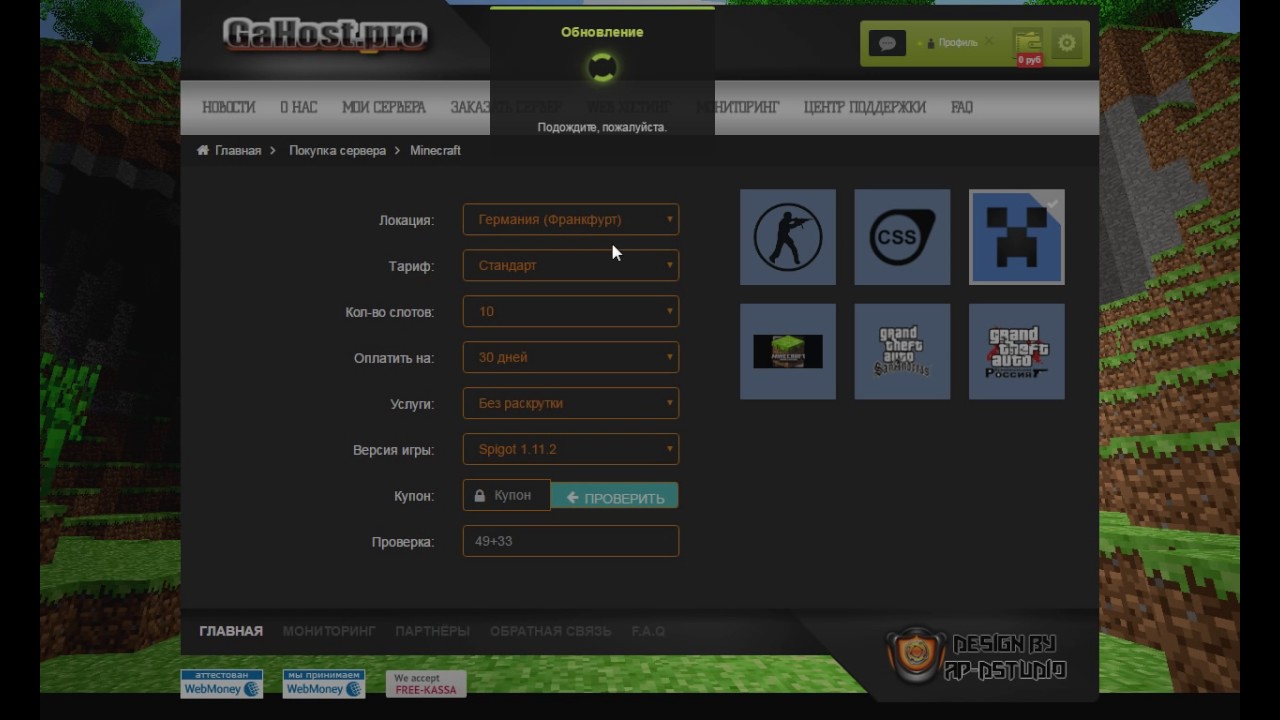Open FAQ in the top navigation
This screenshot has width=1280, height=720.
click(962, 107)
